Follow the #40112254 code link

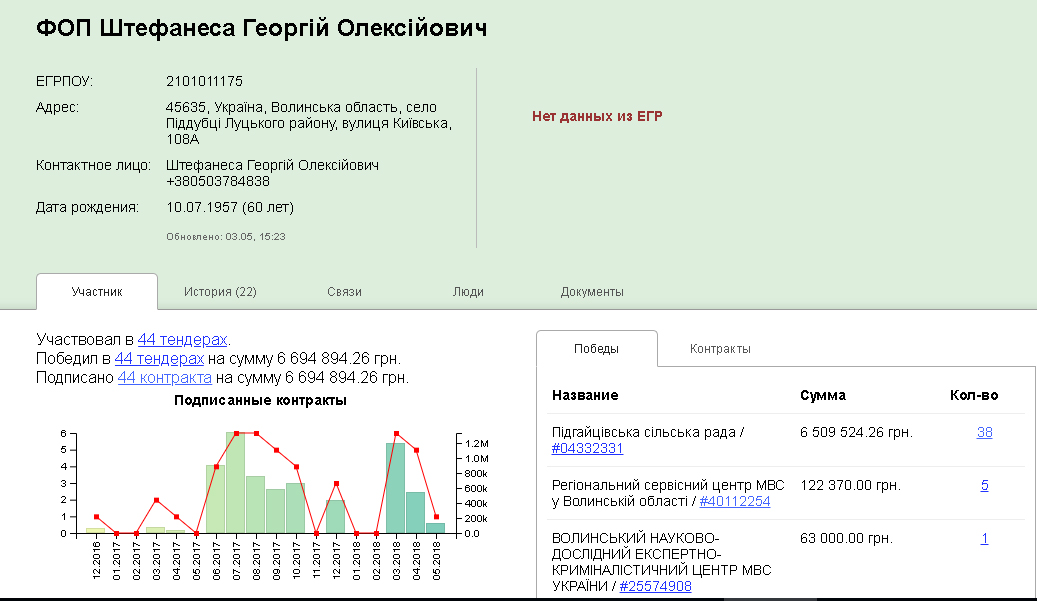pyautogui.click(x=735, y=502)
